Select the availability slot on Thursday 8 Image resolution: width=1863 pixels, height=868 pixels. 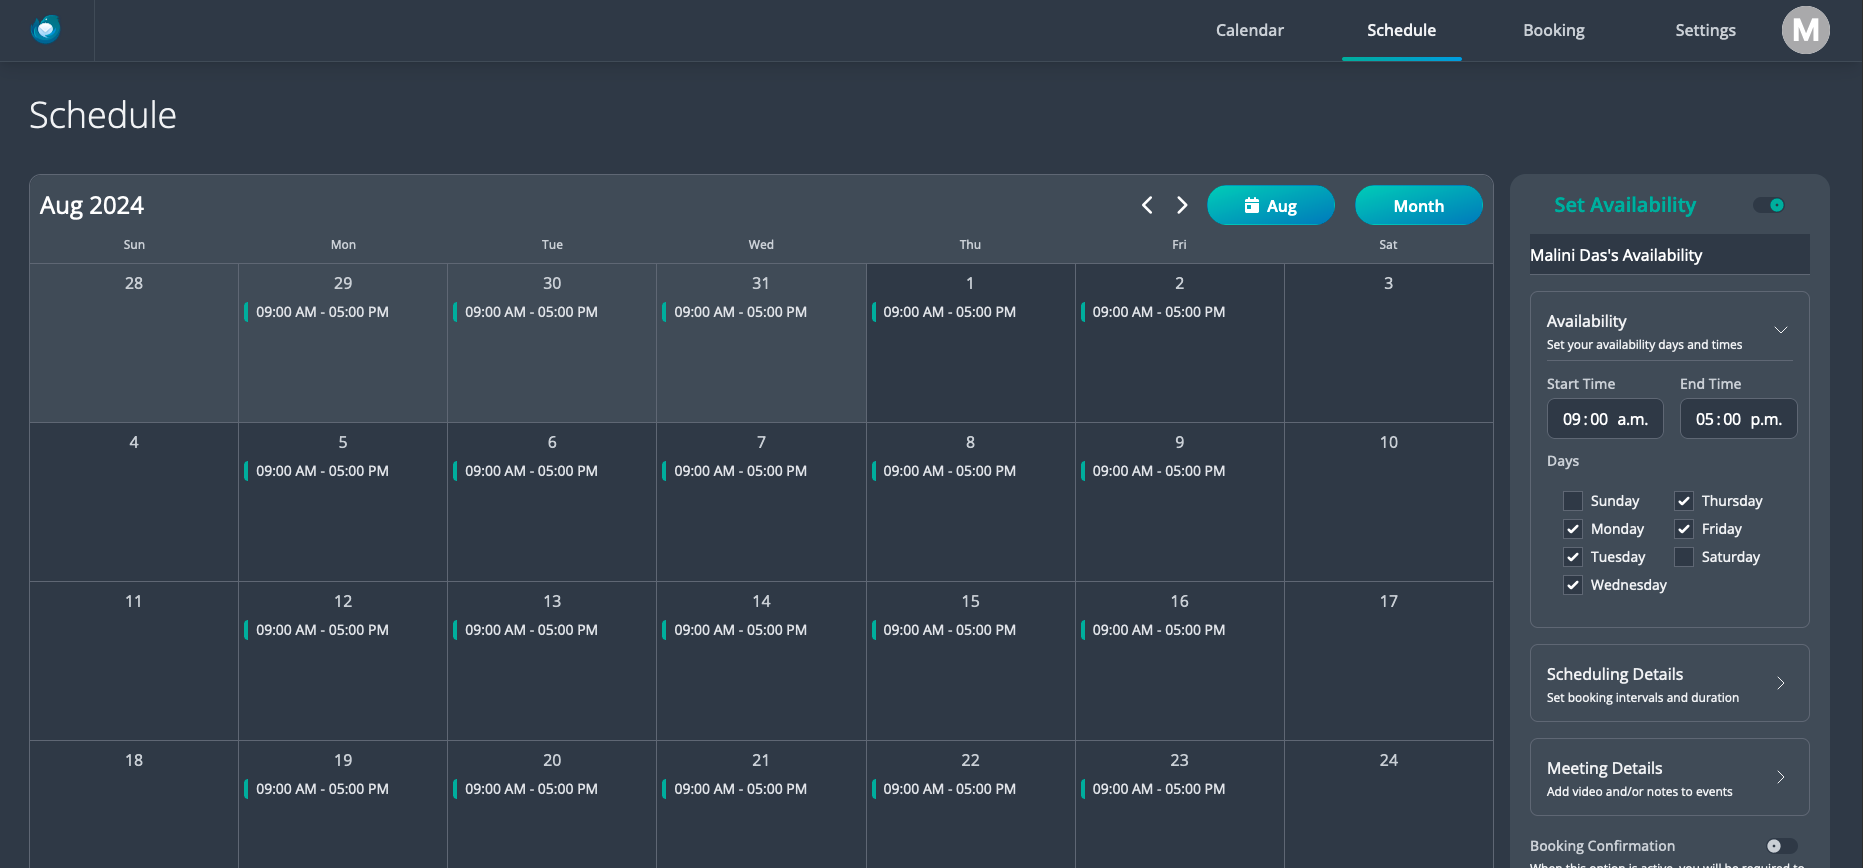pos(970,471)
